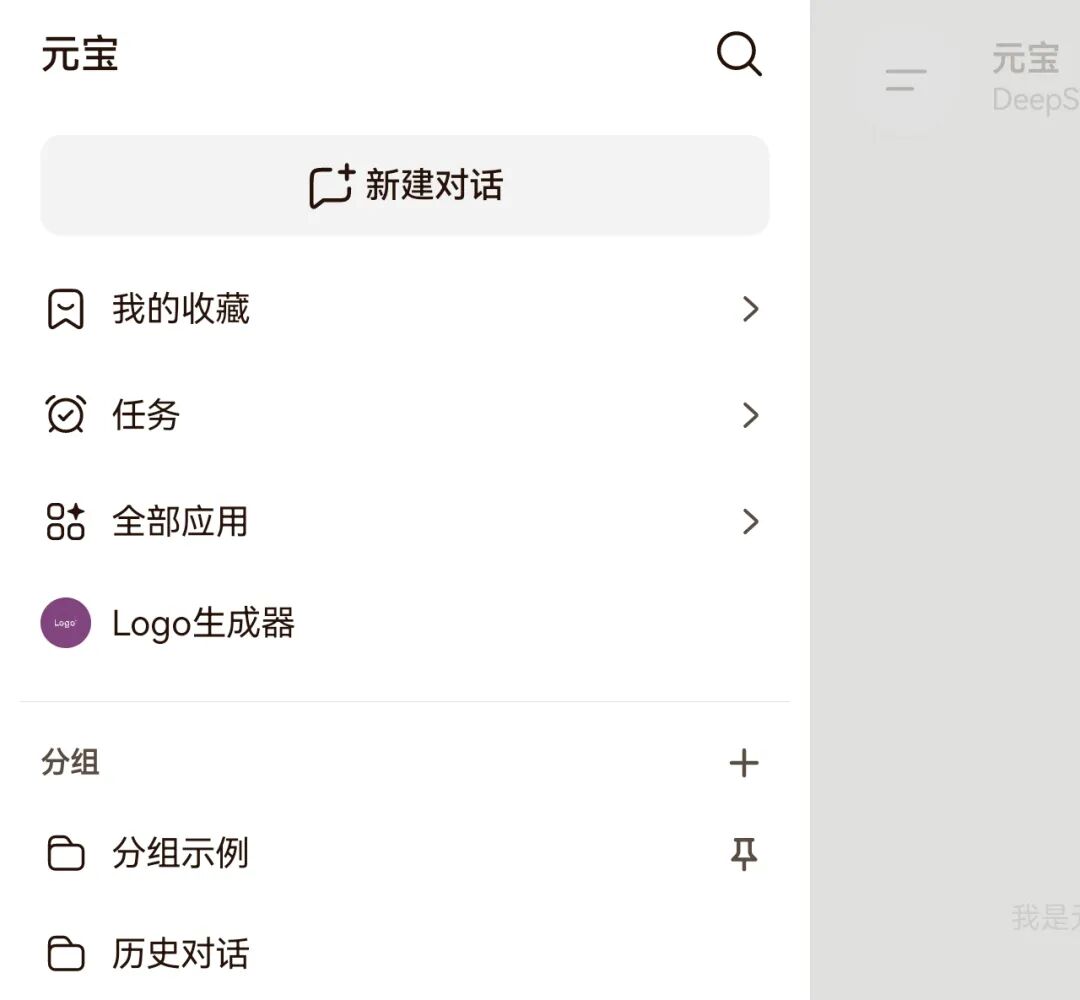1080x1000 pixels.
Task: Open the grid icon beside 全部应用
Action: [x=65, y=520]
